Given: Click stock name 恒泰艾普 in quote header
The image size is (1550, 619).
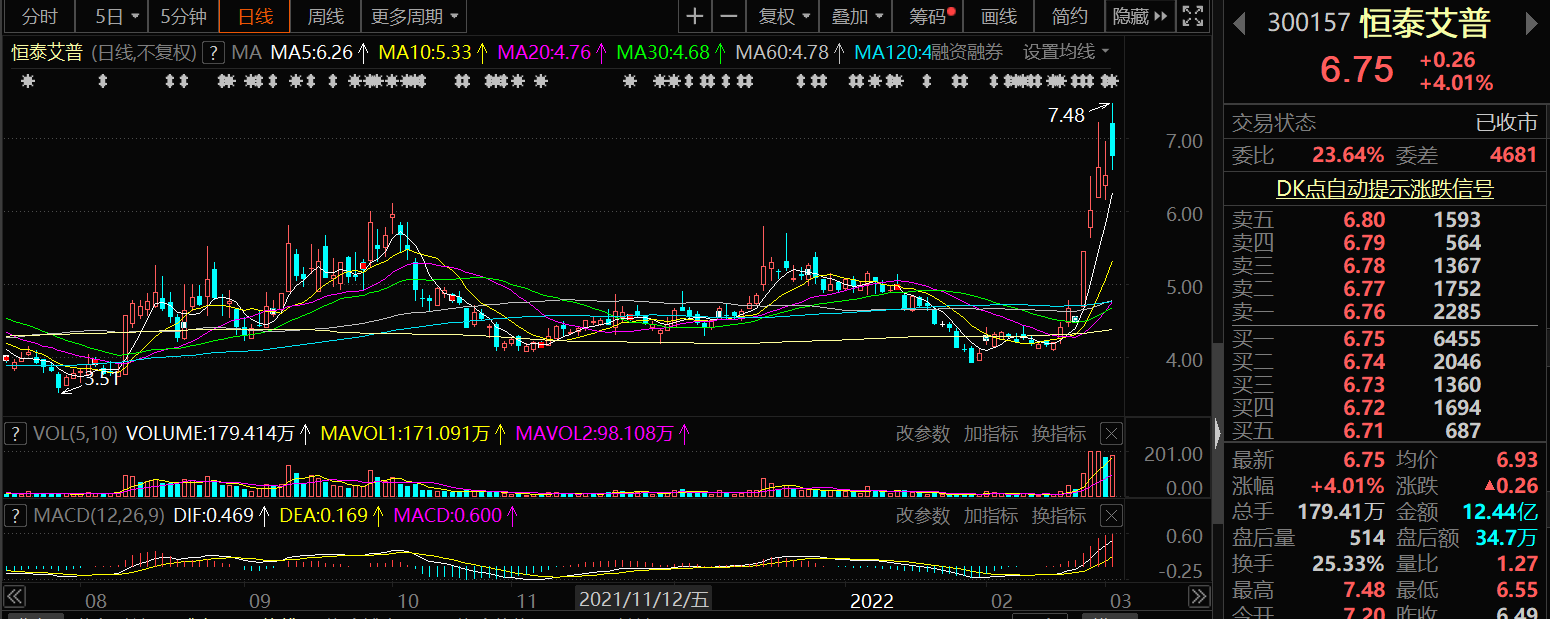Looking at the screenshot, I should pyautogui.click(x=1426, y=23).
